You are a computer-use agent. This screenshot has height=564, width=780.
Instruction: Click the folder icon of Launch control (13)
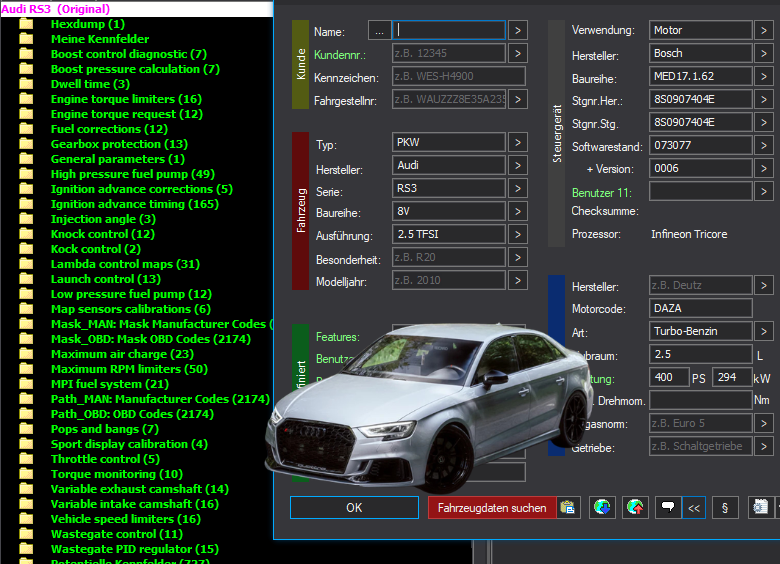pyautogui.click(x=26, y=279)
